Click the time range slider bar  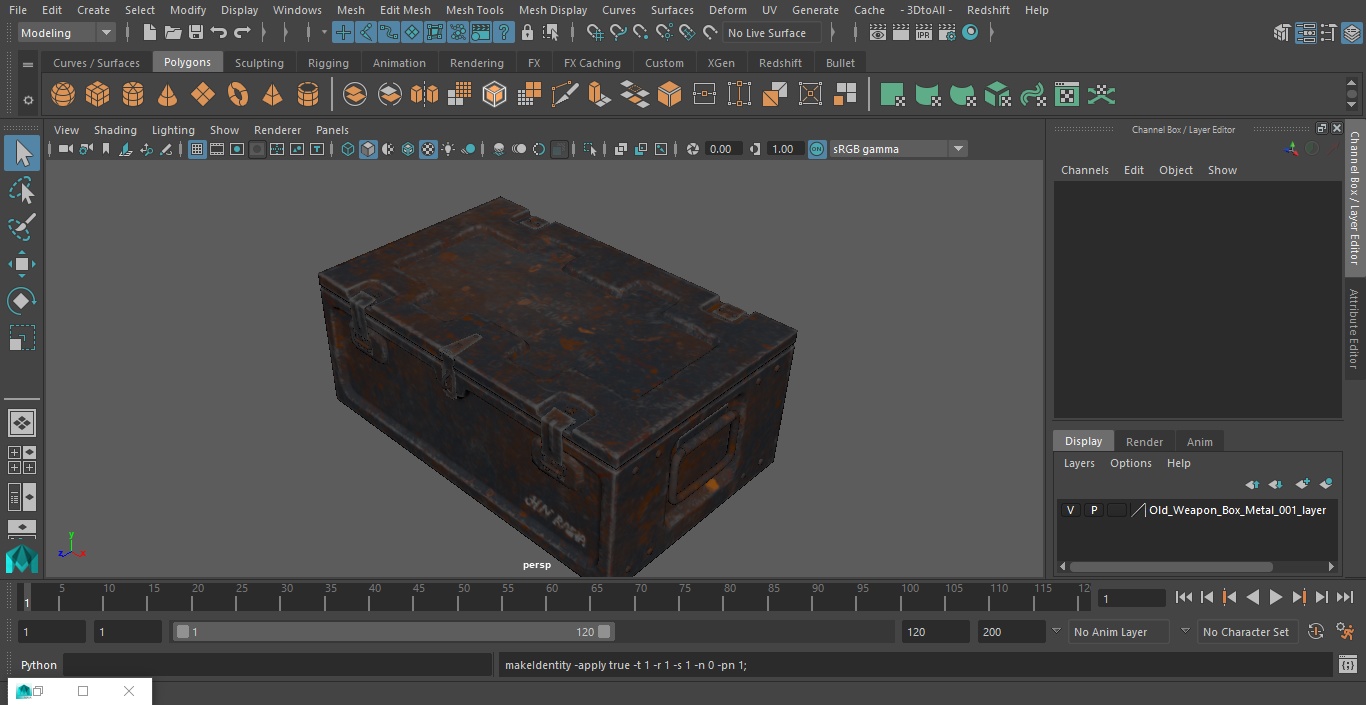coord(393,632)
